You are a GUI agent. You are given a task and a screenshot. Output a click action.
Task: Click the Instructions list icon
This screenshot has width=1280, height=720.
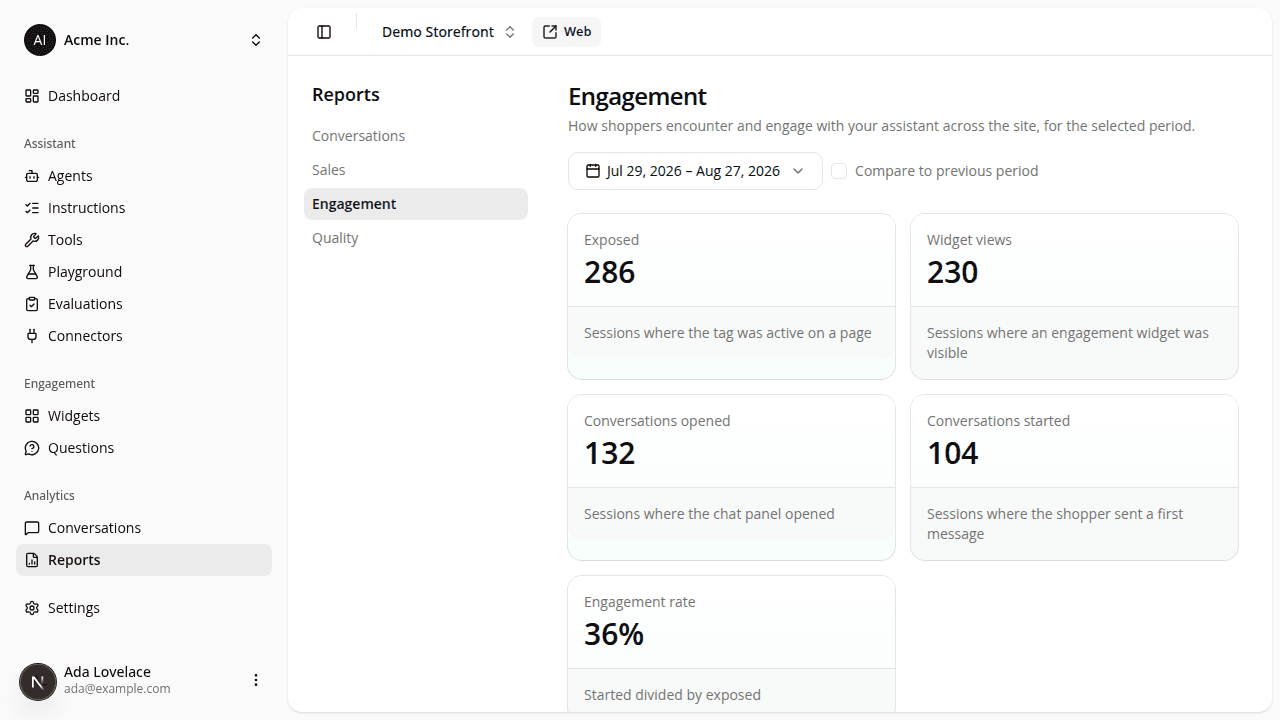(32, 208)
